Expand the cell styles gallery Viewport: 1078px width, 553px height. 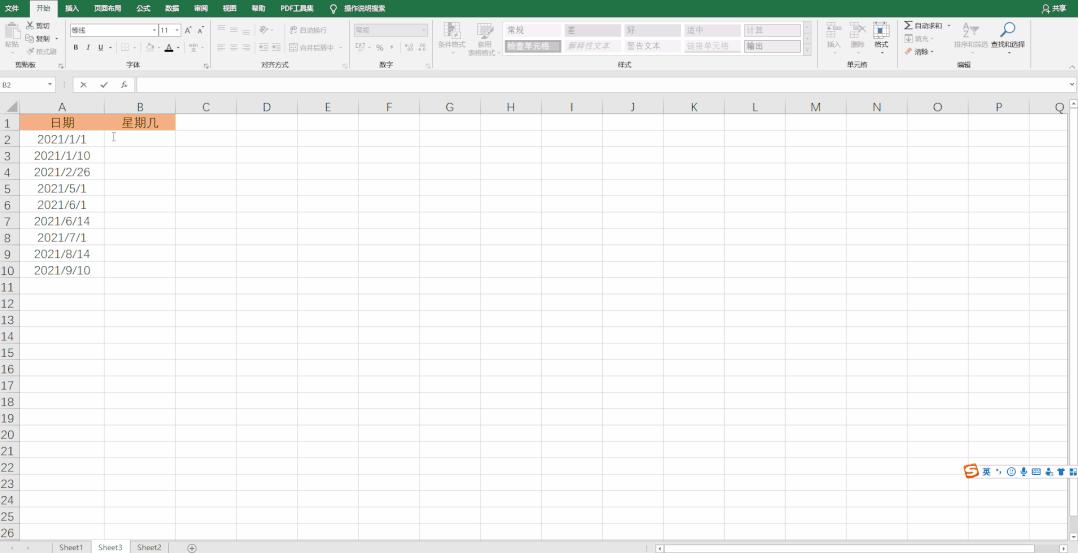[x=808, y=50]
